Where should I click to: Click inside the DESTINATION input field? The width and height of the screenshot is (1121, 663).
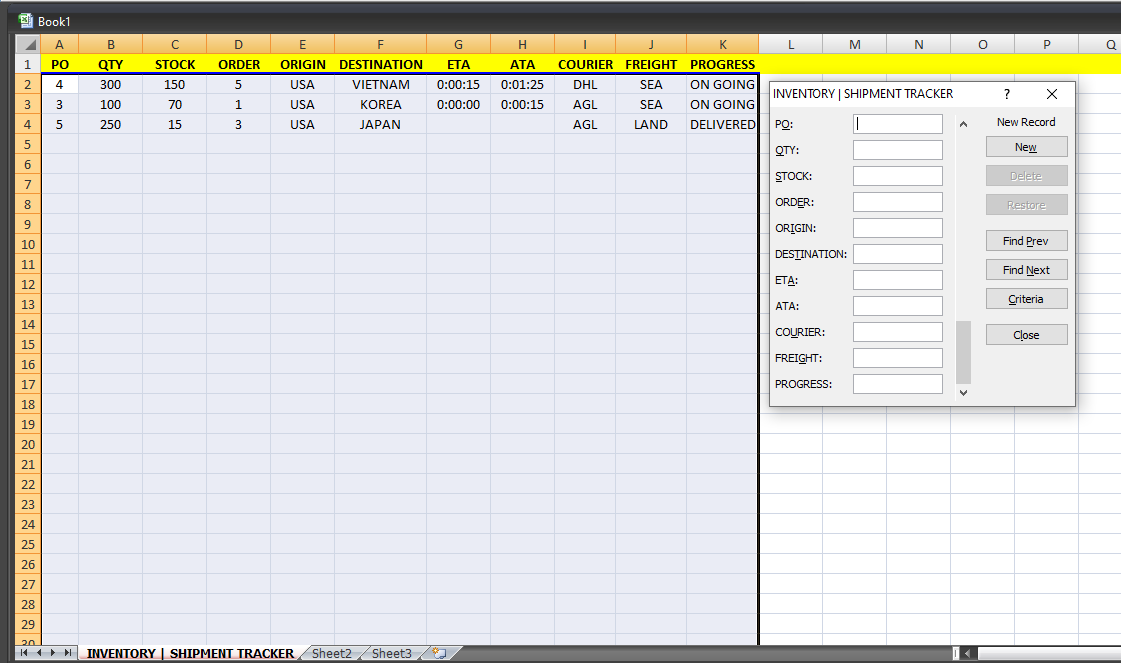897,253
